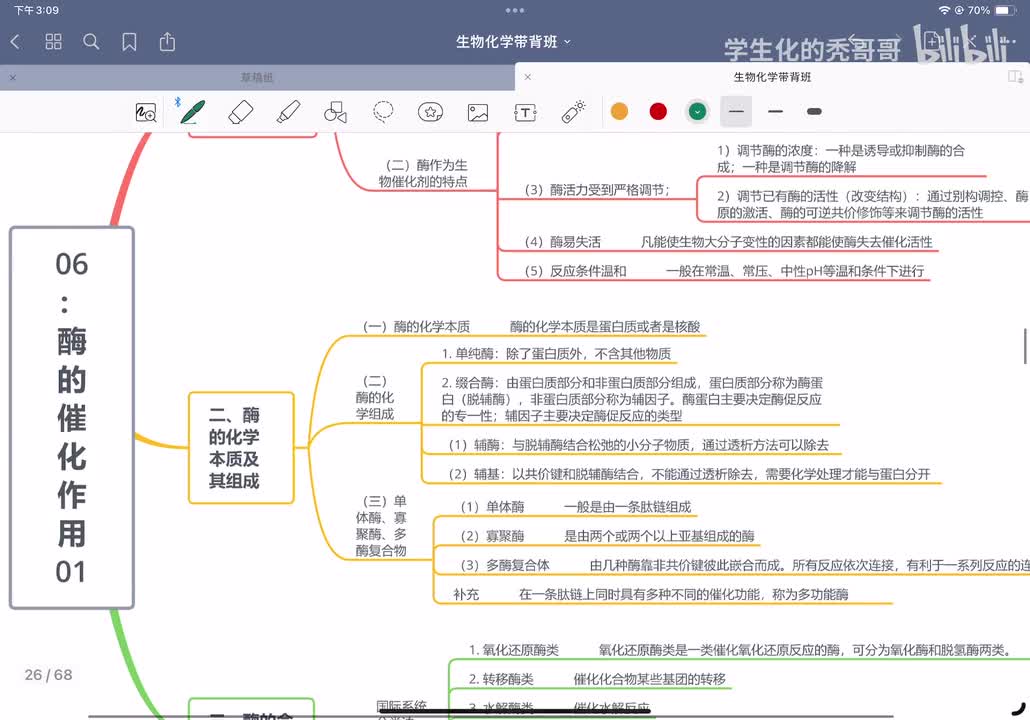Click the (3) 多酶复合体 item

504,565
